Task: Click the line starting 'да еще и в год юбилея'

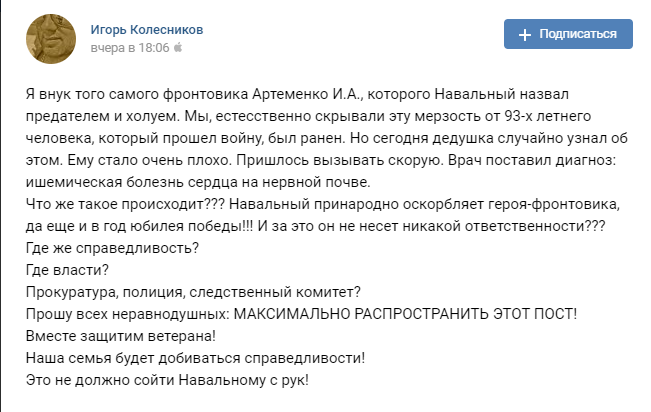Action: (316, 226)
